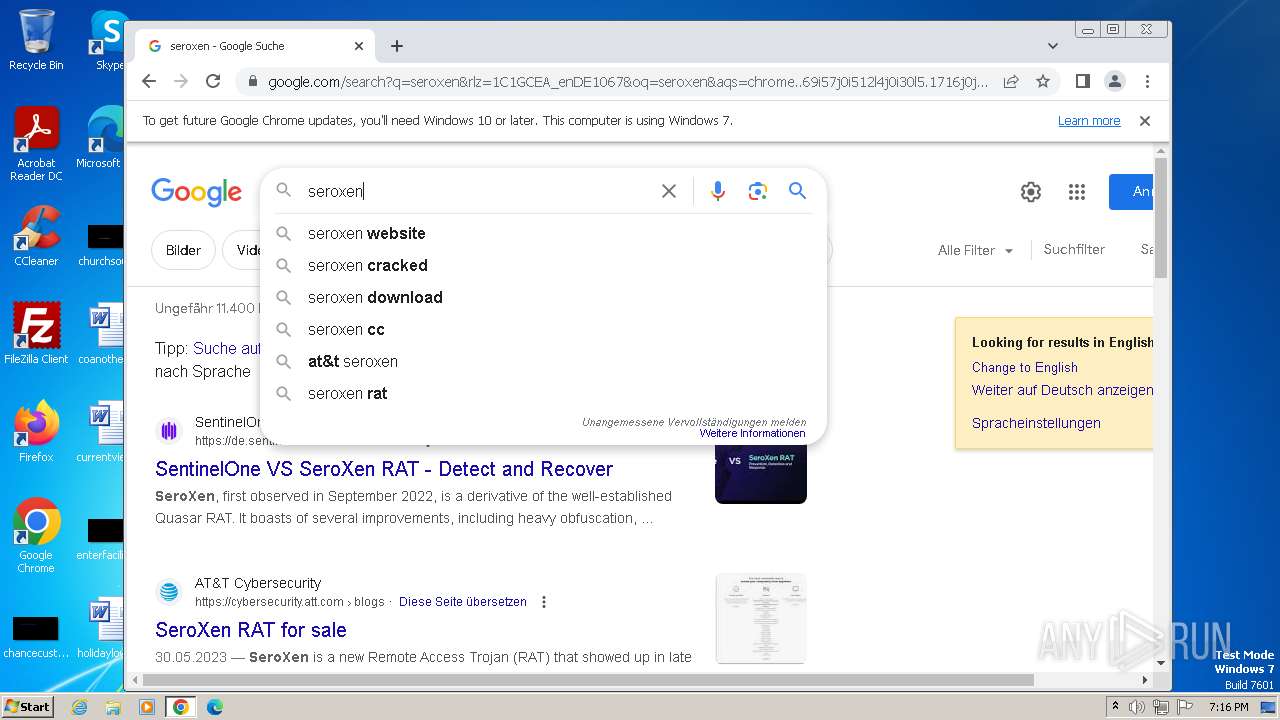
Task: Start voice search with microphone
Action: [717, 191]
